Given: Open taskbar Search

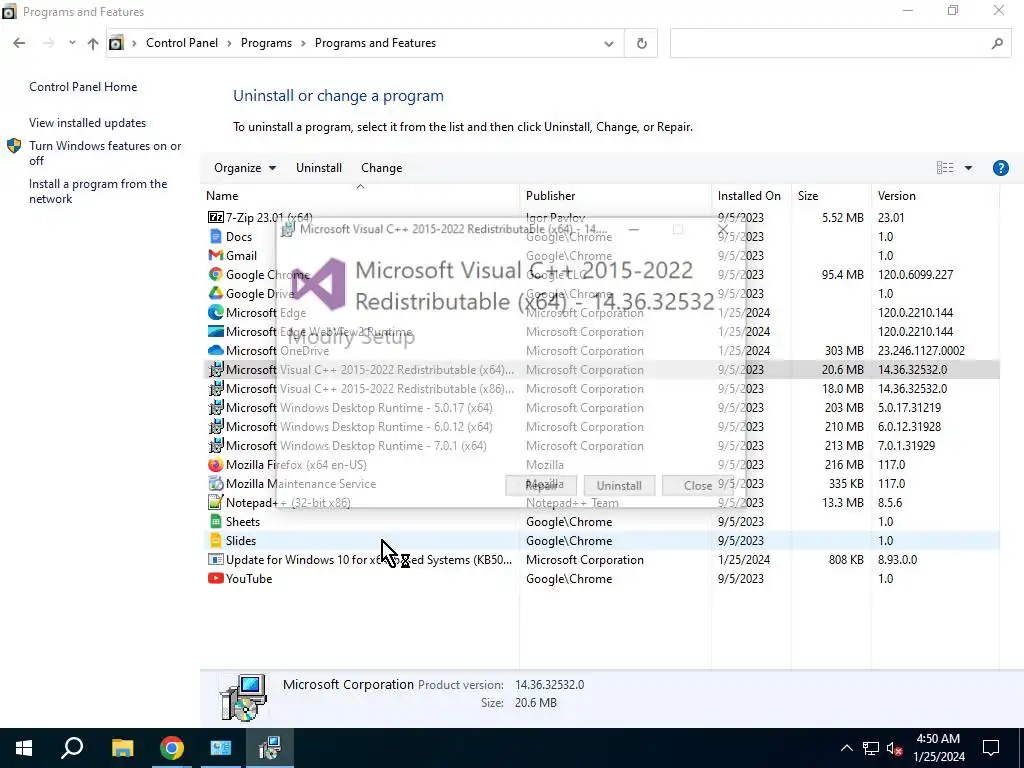Looking at the screenshot, I should (72, 748).
